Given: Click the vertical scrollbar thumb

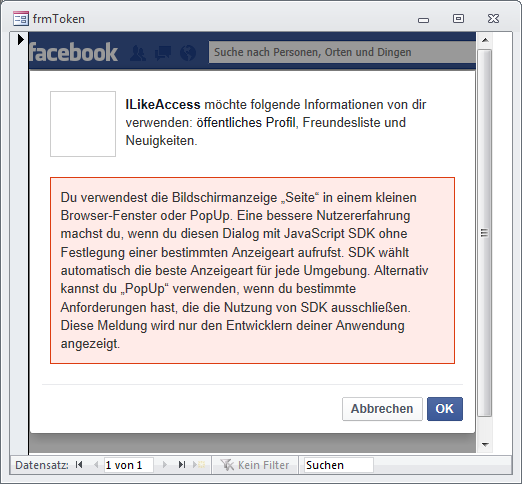Looking at the screenshot, I should pos(485,233).
